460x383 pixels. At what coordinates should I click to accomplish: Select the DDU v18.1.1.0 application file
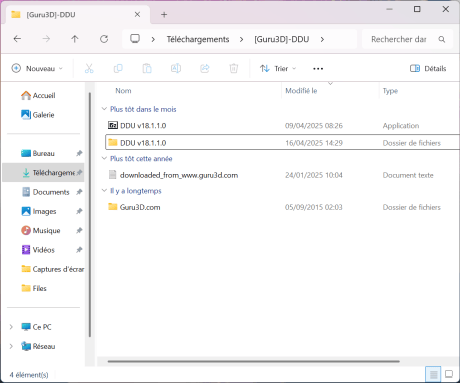click(282, 126)
